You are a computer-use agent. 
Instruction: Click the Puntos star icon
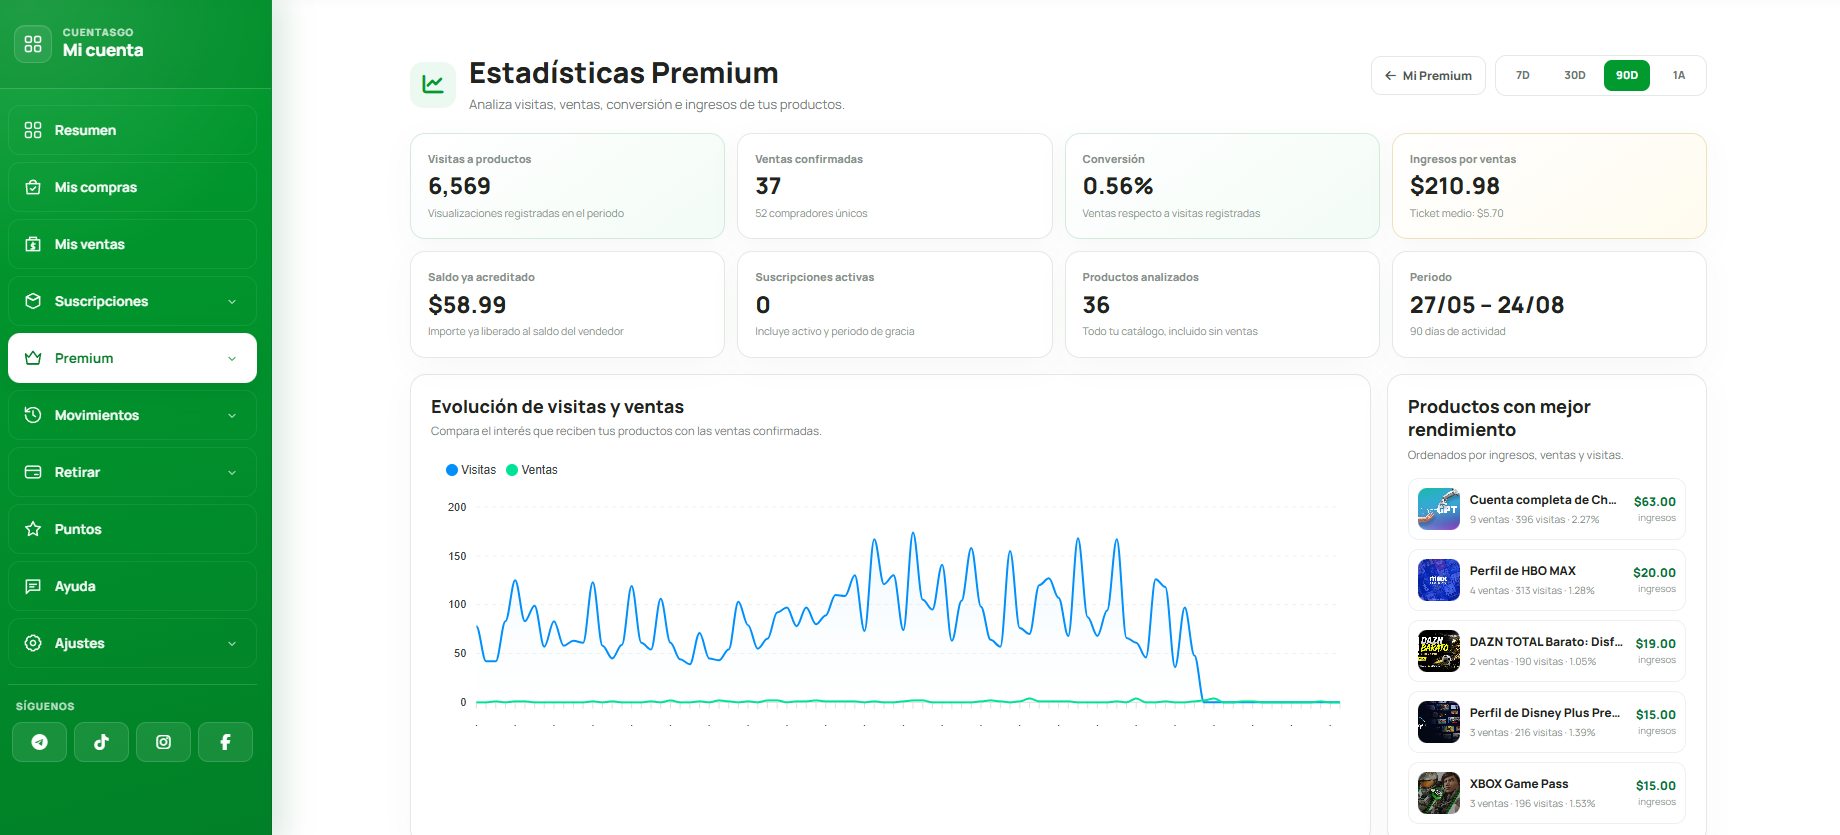click(x=33, y=529)
